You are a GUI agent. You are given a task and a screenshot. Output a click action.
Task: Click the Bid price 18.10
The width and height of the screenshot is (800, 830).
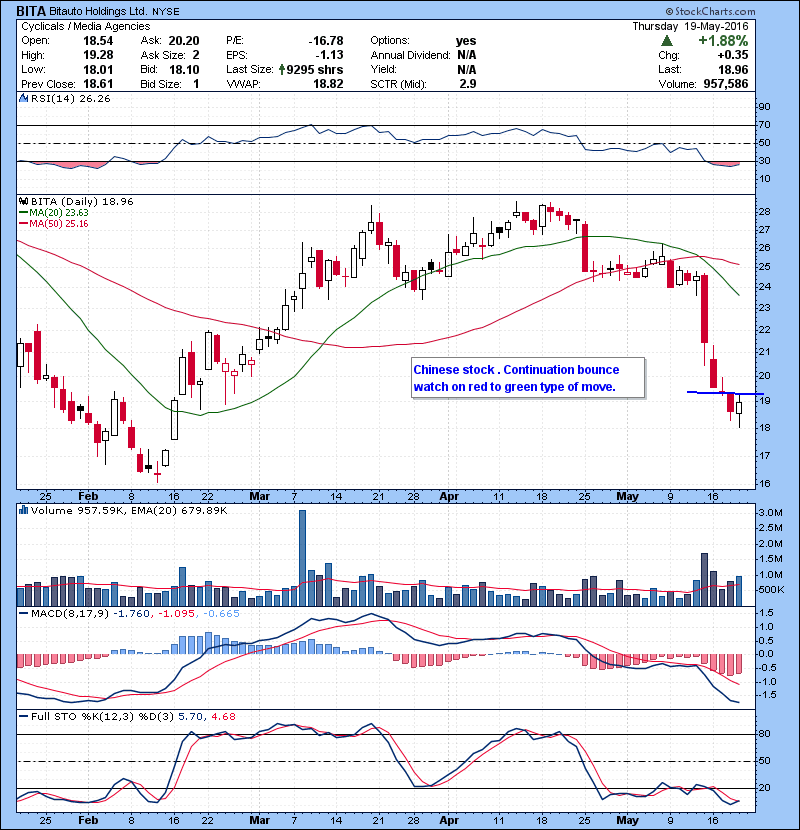click(184, 69)
